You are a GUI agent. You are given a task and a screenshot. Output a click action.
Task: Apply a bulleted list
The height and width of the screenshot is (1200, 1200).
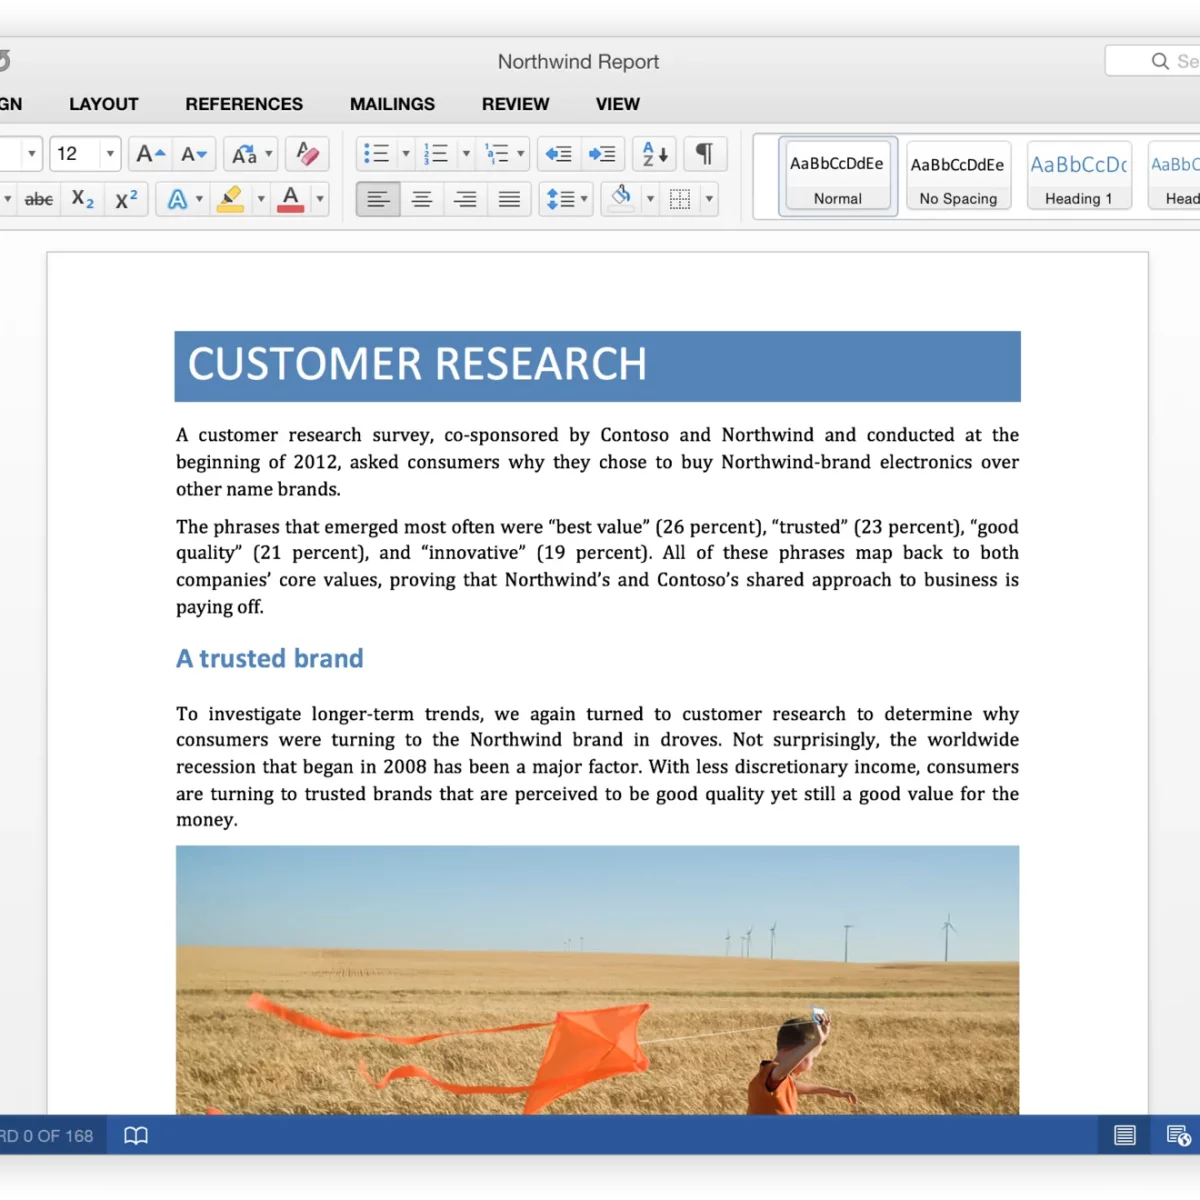pos(376,154)
